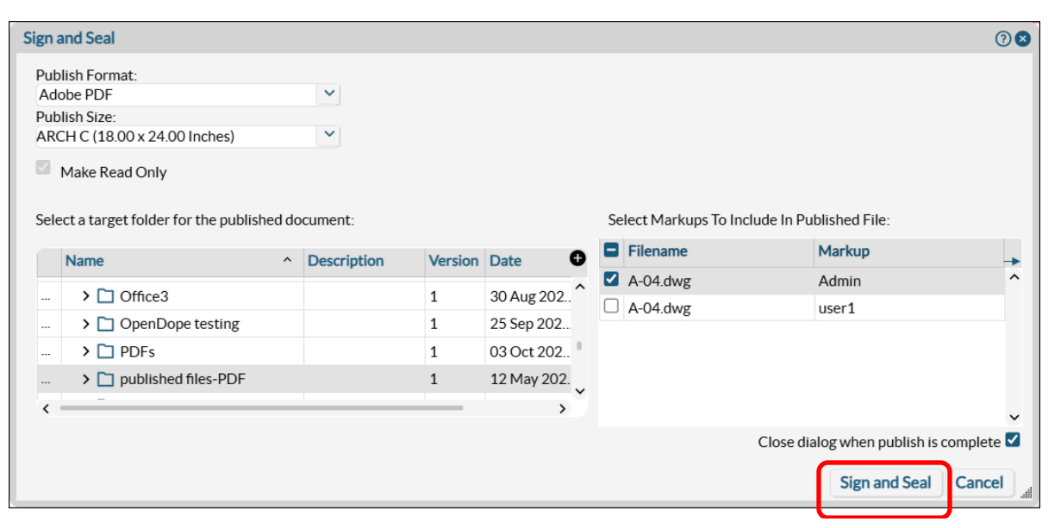Open the Publish Size dropdown
Viewport: 1053px width, 528px height.
coord(328,135)
